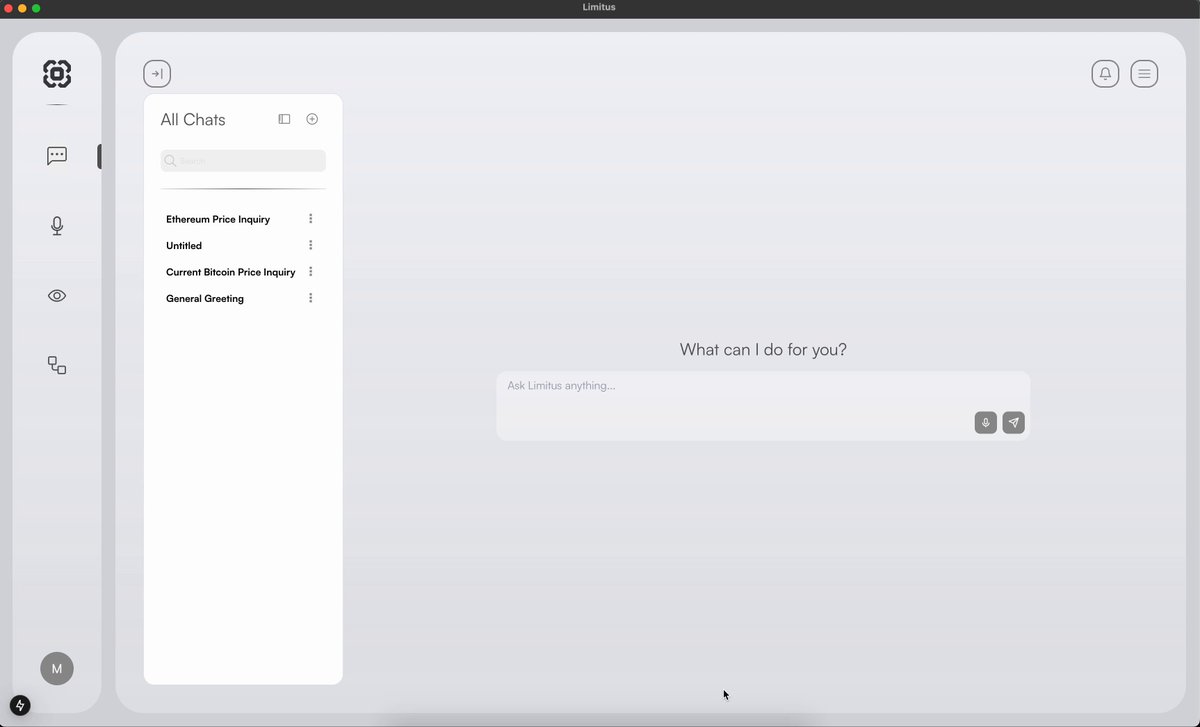The image size is (1200, 727).
Task: Open the eye vision section
Action: (57, 296)
